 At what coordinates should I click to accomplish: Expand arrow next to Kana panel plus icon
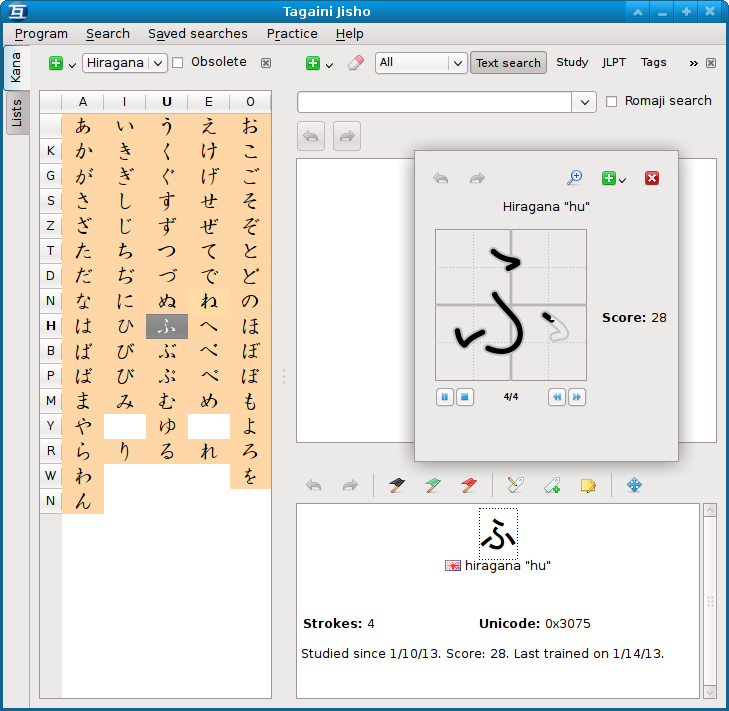(x=73, y=66)
